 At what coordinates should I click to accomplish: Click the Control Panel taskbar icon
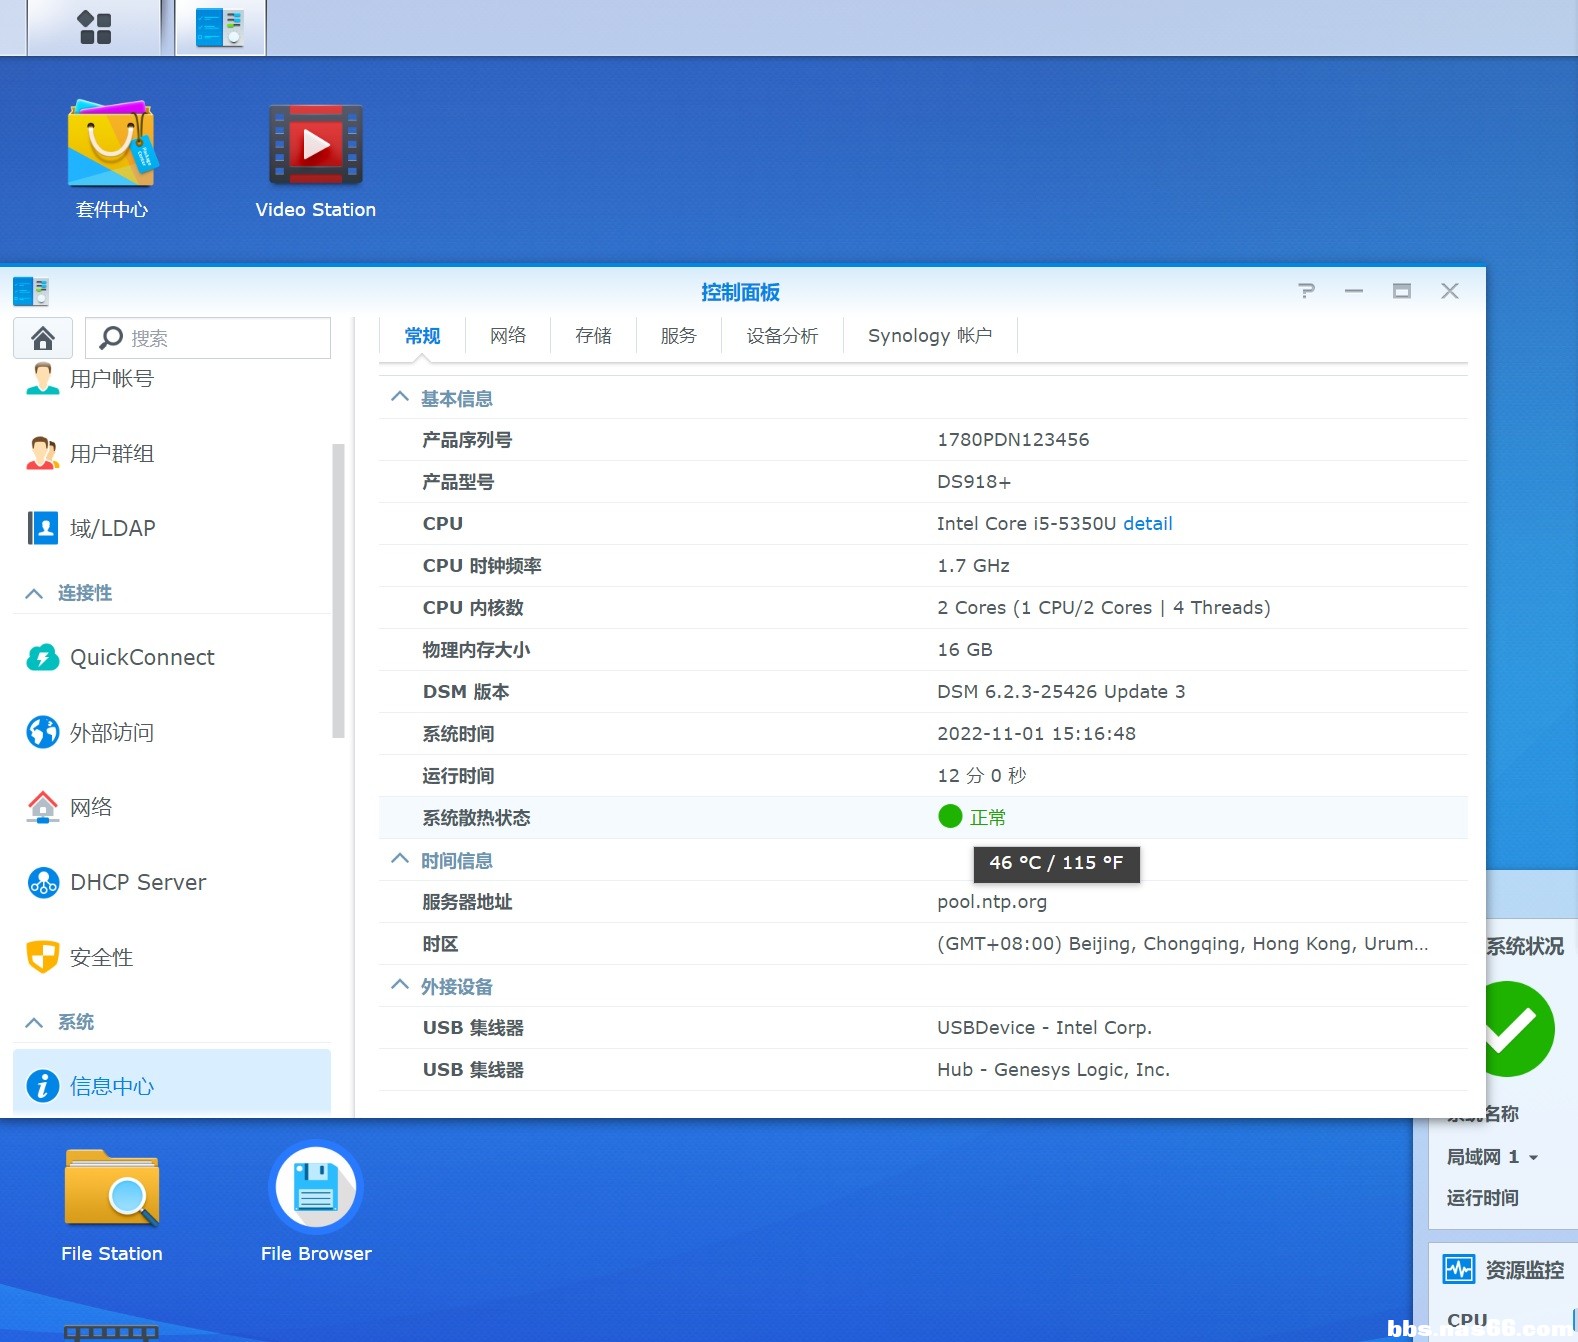(x=220, y=27)
